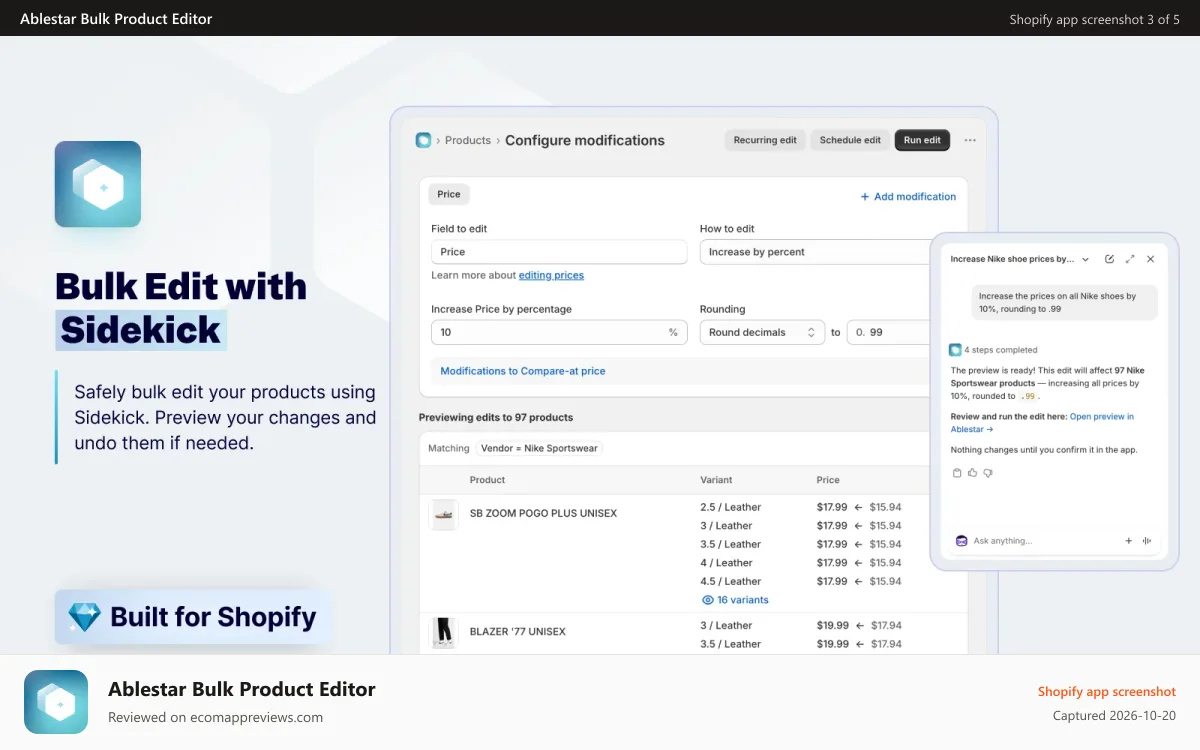Click the Price column header
The height and width of the screenshot is (750, 1200).
point(828,480)
